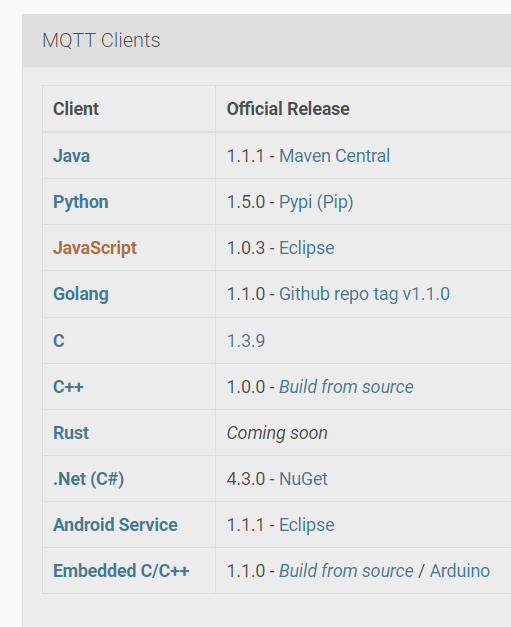Open the C++ client link
This screenshot has width=511, height=627.
pyautogui.click(x=68, y=387)
